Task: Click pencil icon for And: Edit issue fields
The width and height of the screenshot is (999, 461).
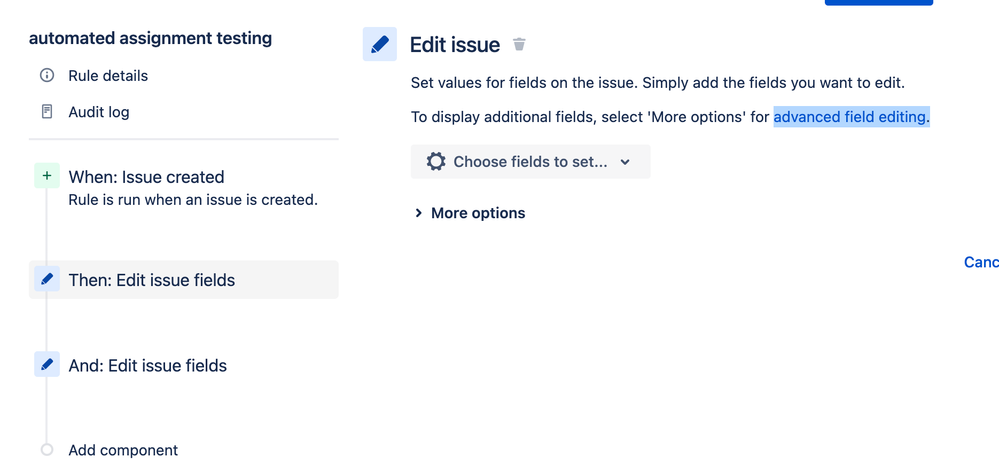Action: 47,364
